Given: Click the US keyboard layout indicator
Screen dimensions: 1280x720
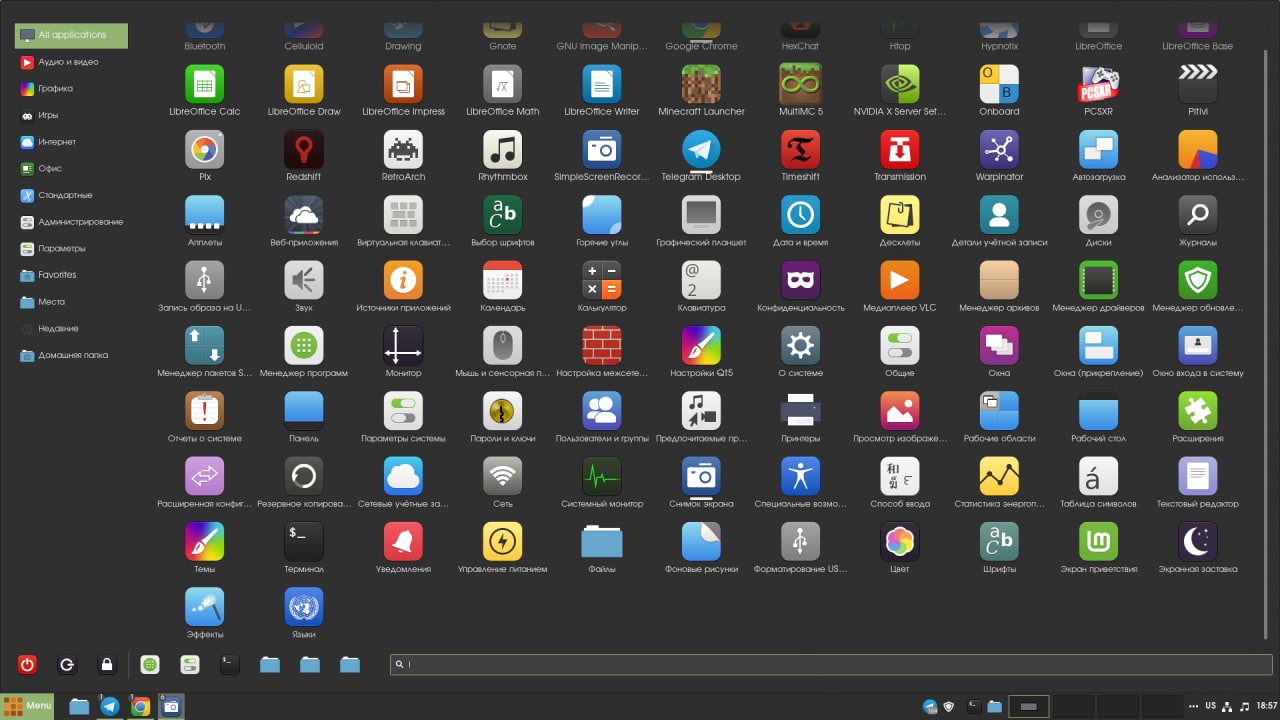Looking at the screenshot, I should (x=1210, y=706).
